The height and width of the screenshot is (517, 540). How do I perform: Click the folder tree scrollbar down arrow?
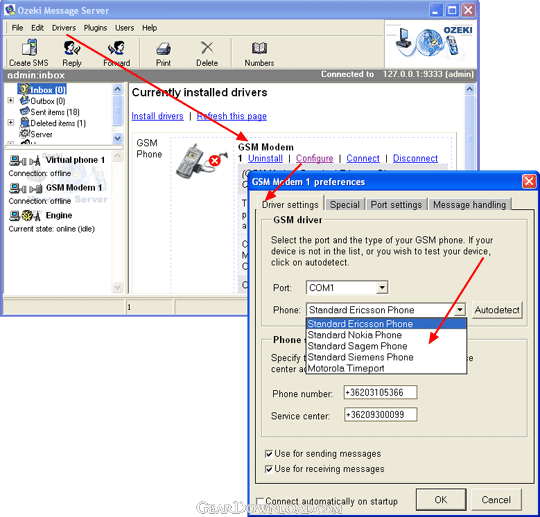tap(117, 138)
